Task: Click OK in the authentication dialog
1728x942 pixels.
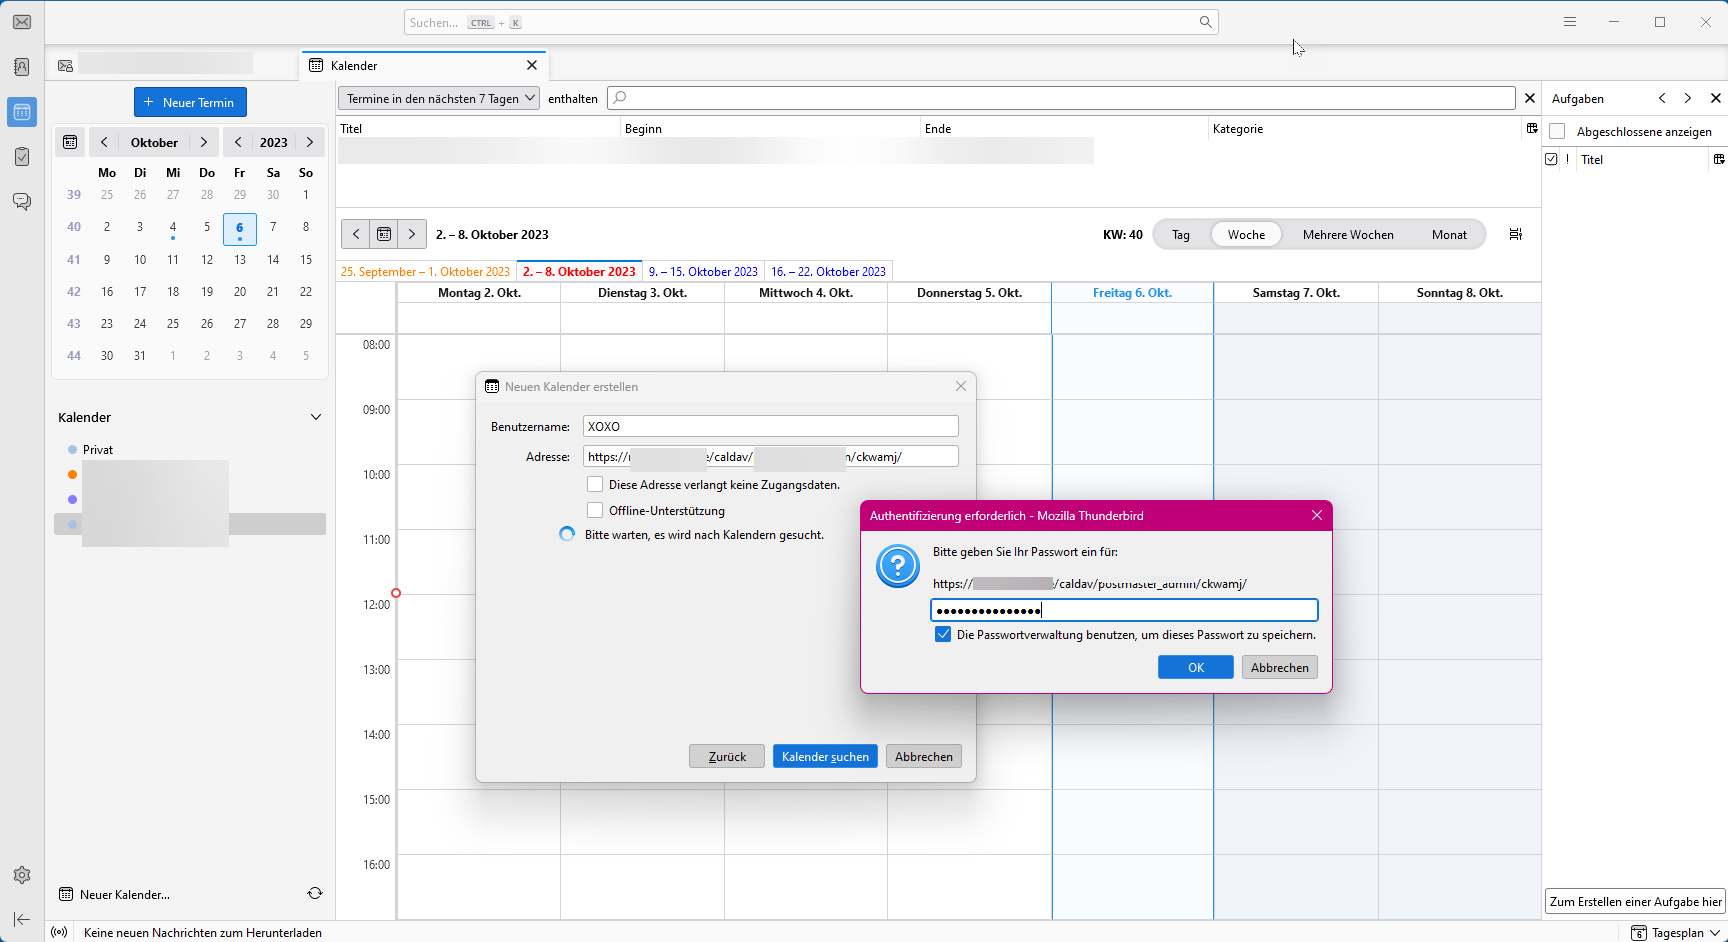Action: coord(1195,668)
